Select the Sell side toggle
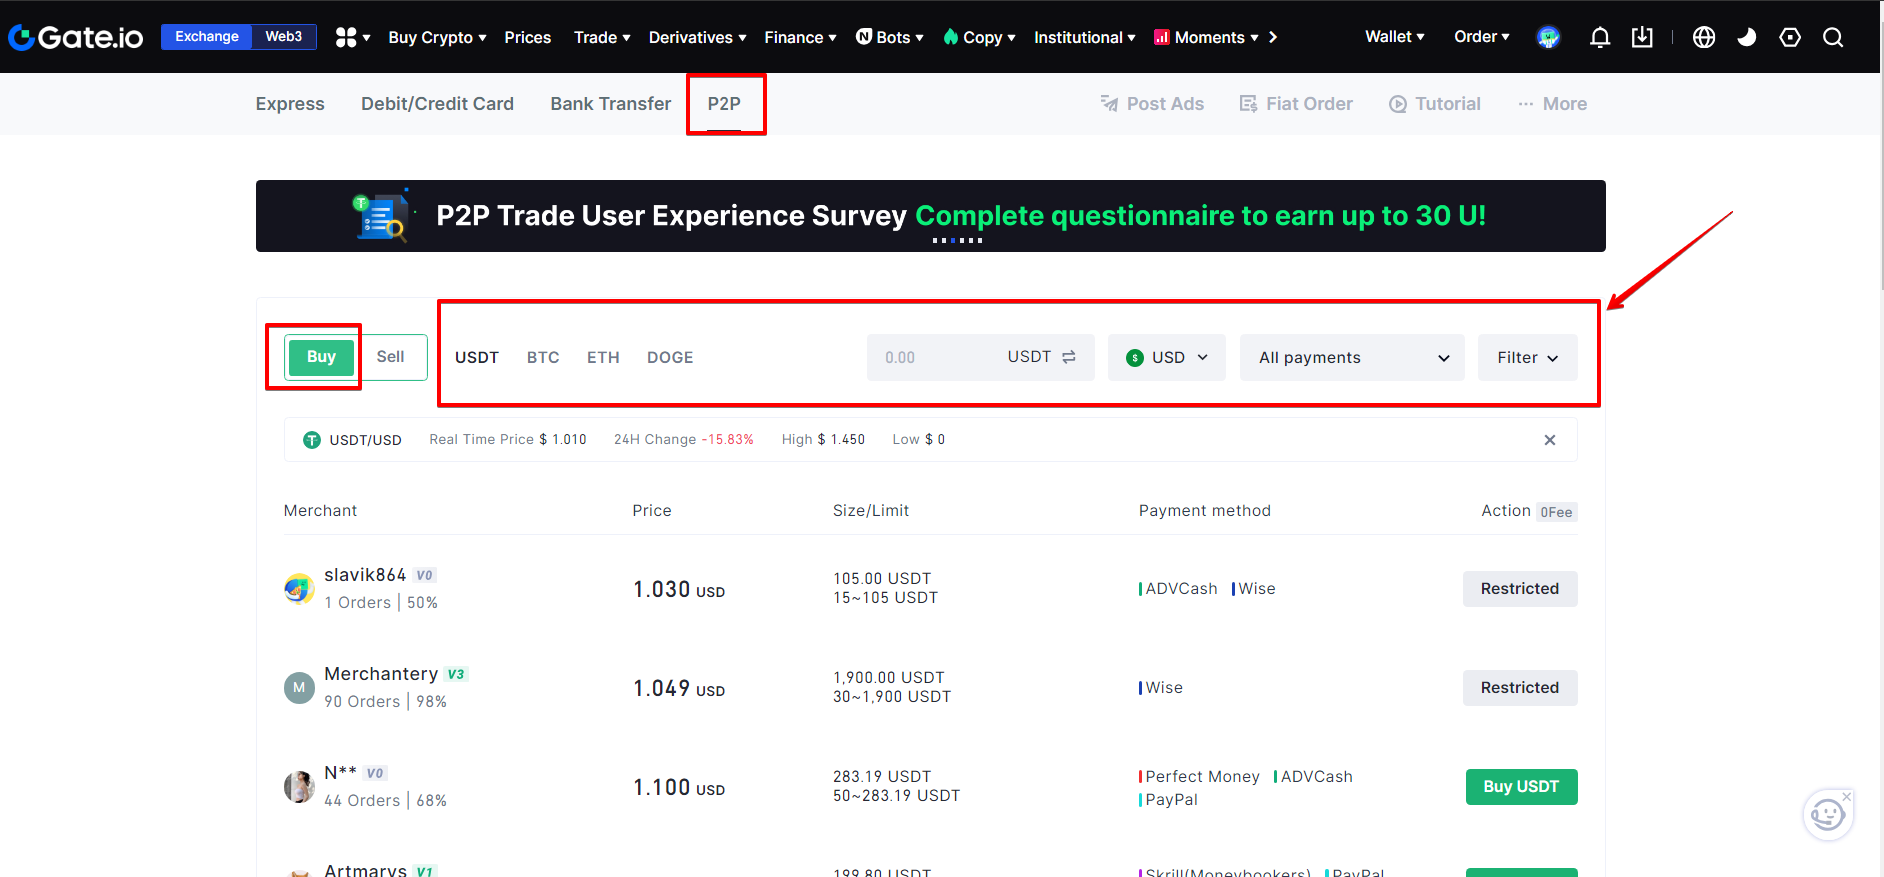 tap(391, 357)
